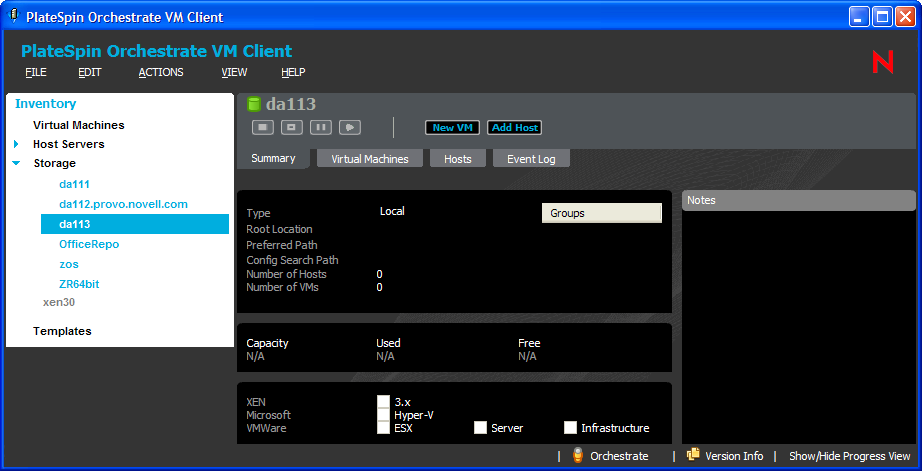Open the VIEW menu
Image resolution: width=922 pixels, height=471 pixels.
click(234, 72)
